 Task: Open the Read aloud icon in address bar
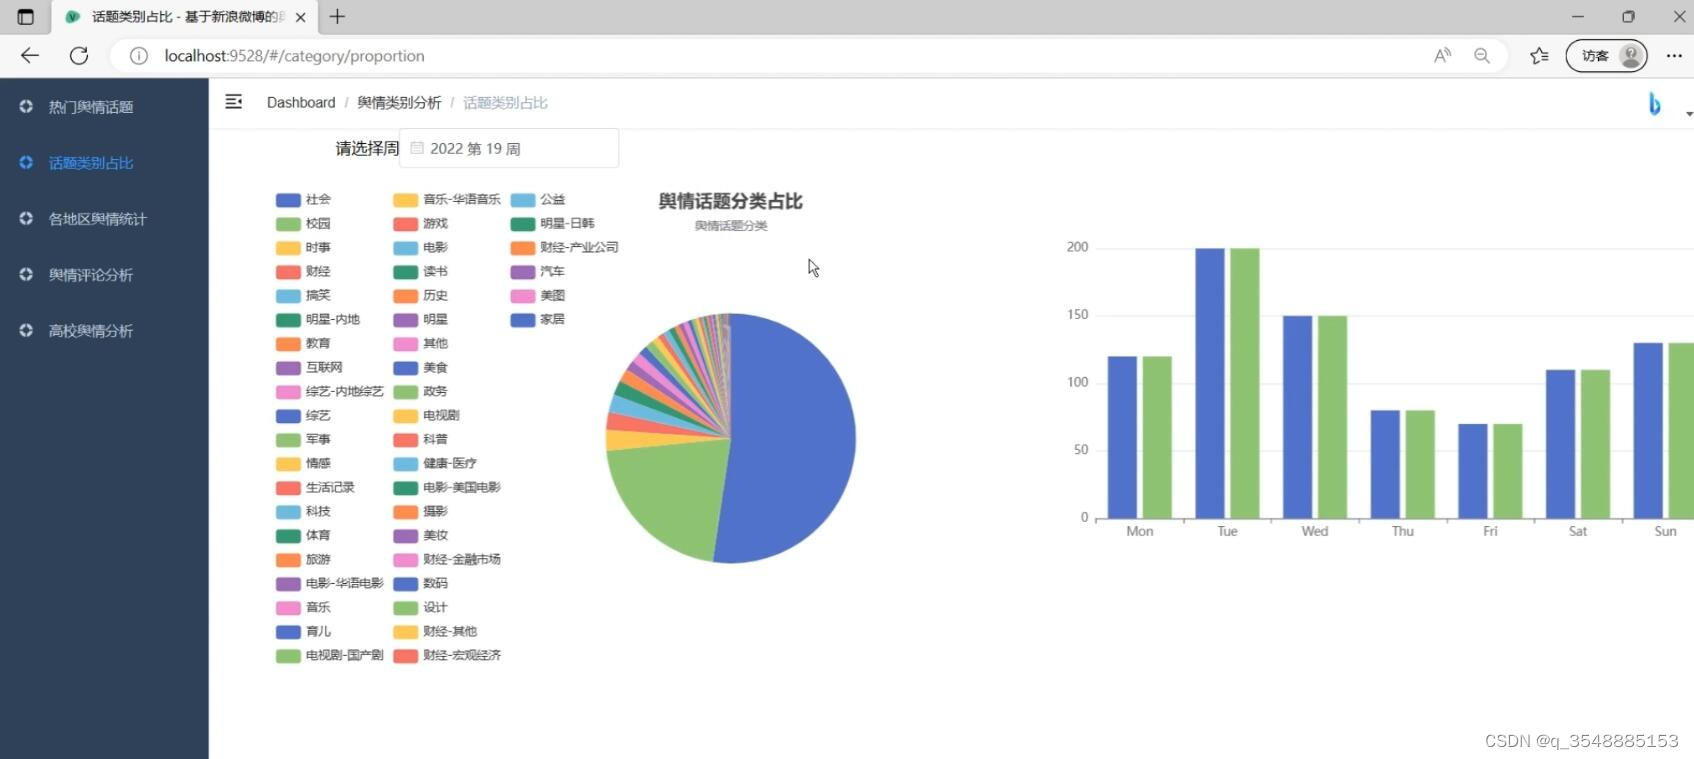pyautogui.click(x=1442, y=56)
